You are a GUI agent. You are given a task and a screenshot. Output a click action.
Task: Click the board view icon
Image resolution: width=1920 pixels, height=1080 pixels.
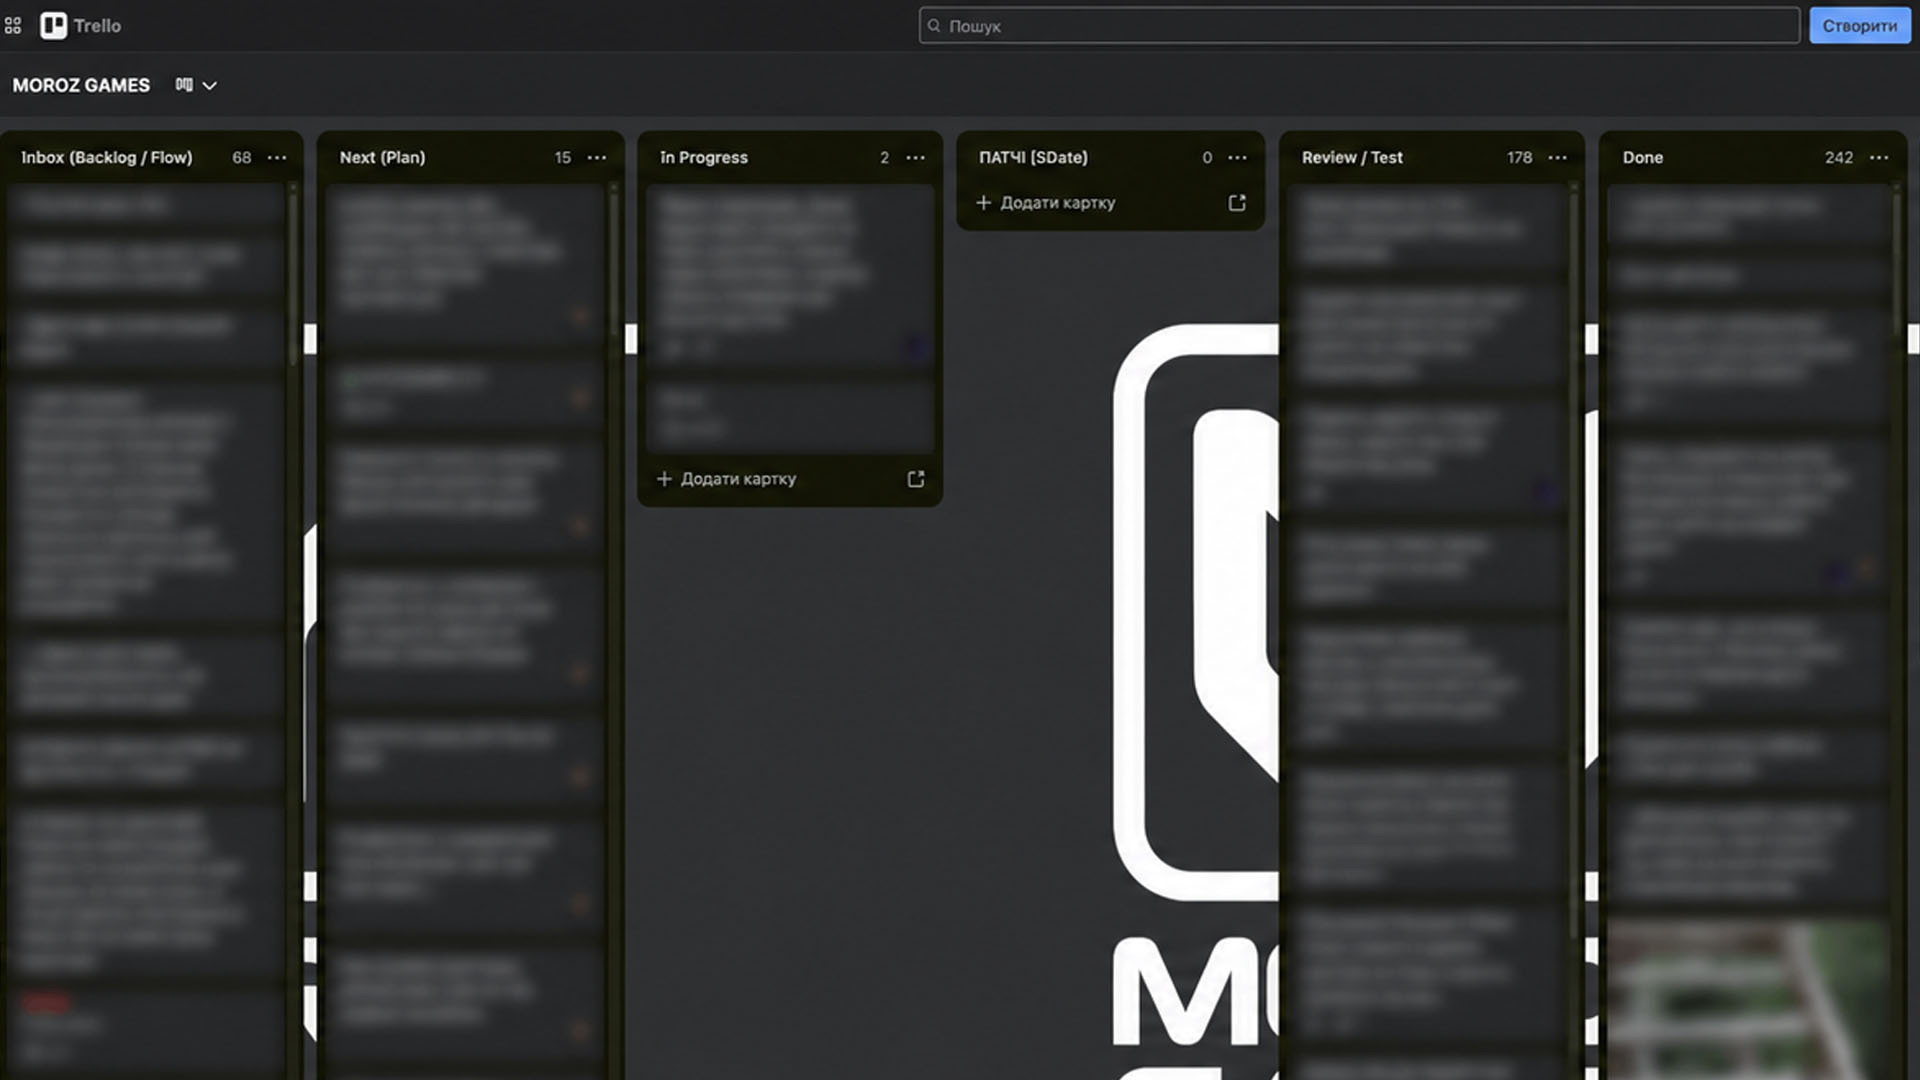pyautogui.click(x=184, y=85)
